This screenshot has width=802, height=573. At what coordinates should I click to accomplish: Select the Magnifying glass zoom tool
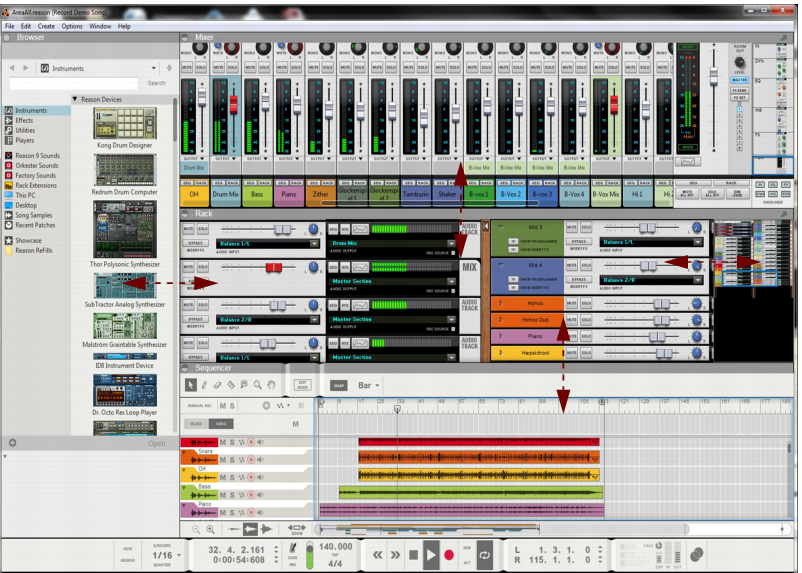tap(258, 385)
